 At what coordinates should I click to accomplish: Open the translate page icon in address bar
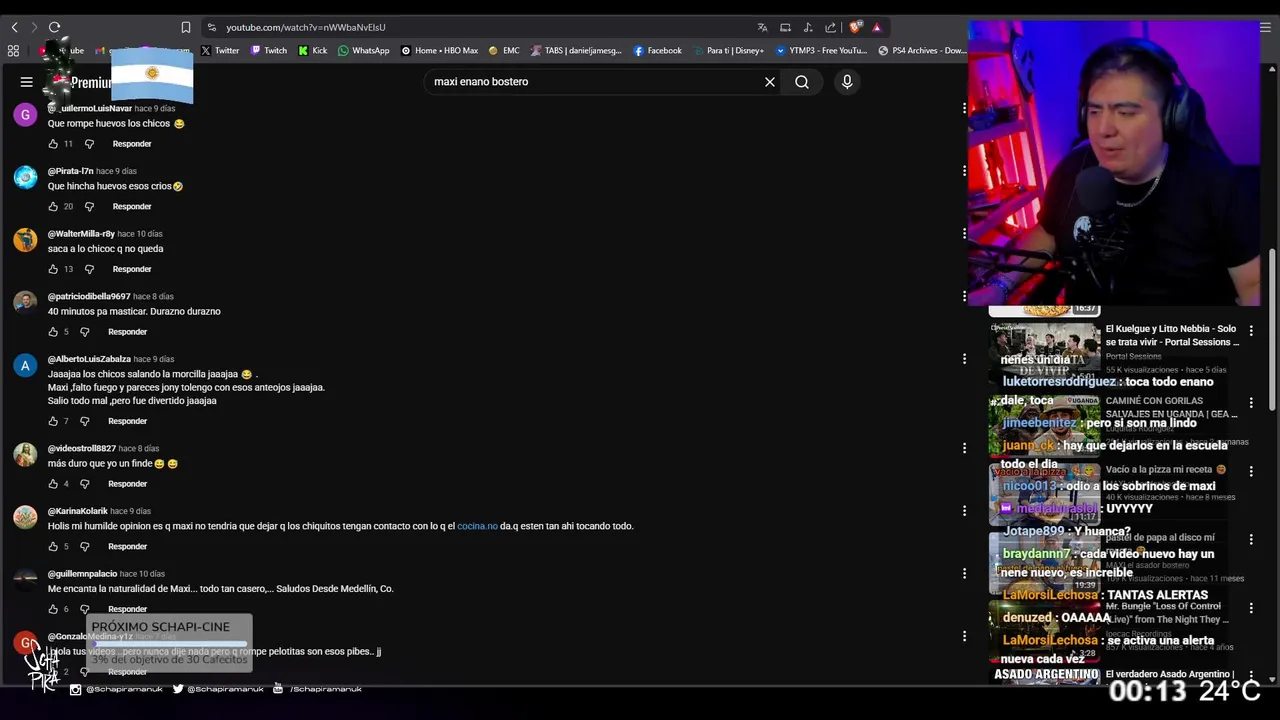(x=762, y=27)
